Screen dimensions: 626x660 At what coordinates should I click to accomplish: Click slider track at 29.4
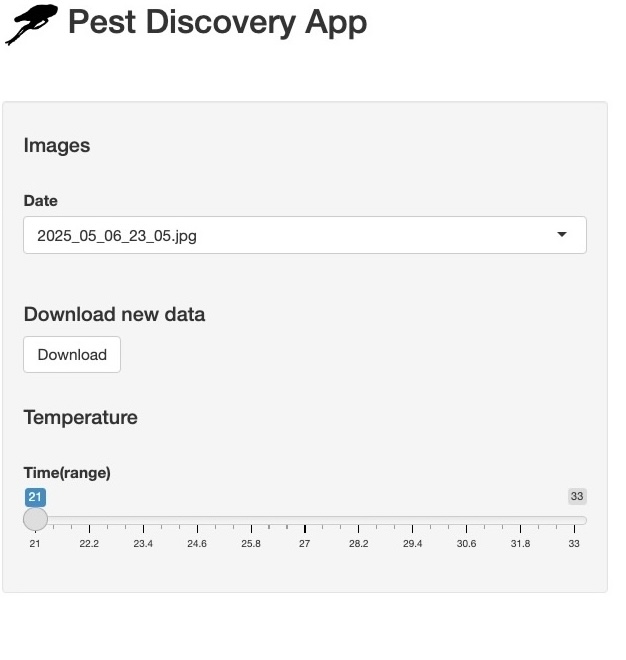(x=413, y=521)
